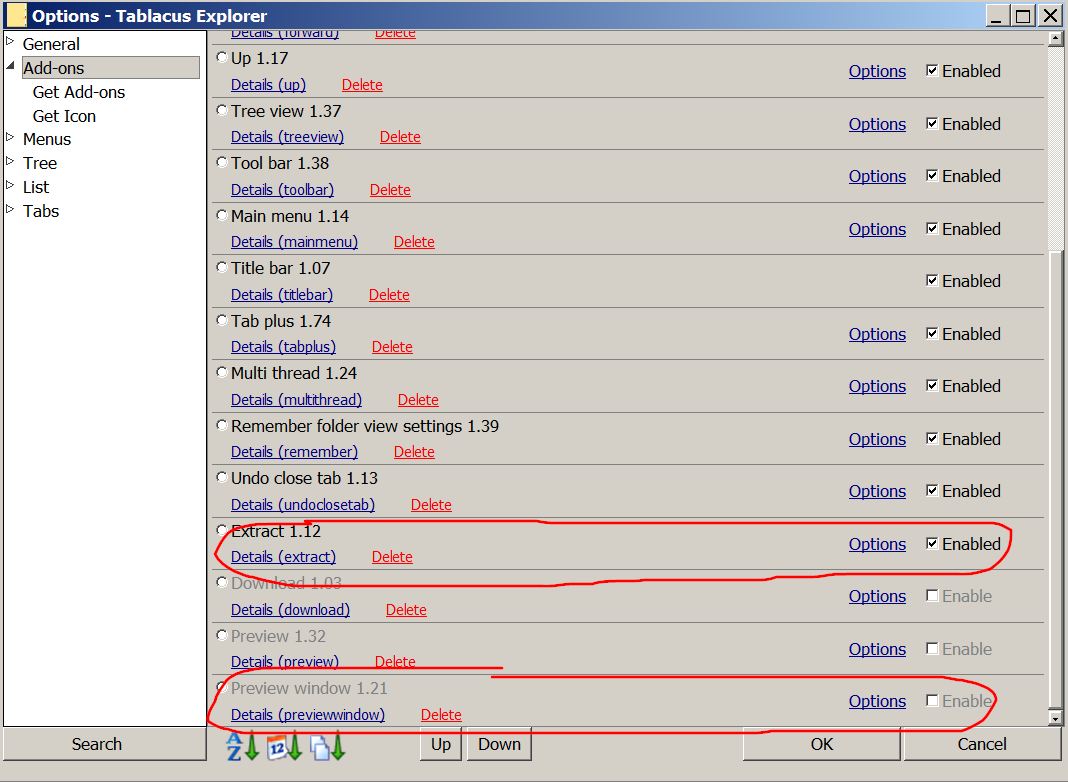Click the scrollbar up arrow
Image resolution: width=1068 pixels, height=782 pixels.
1055,38
